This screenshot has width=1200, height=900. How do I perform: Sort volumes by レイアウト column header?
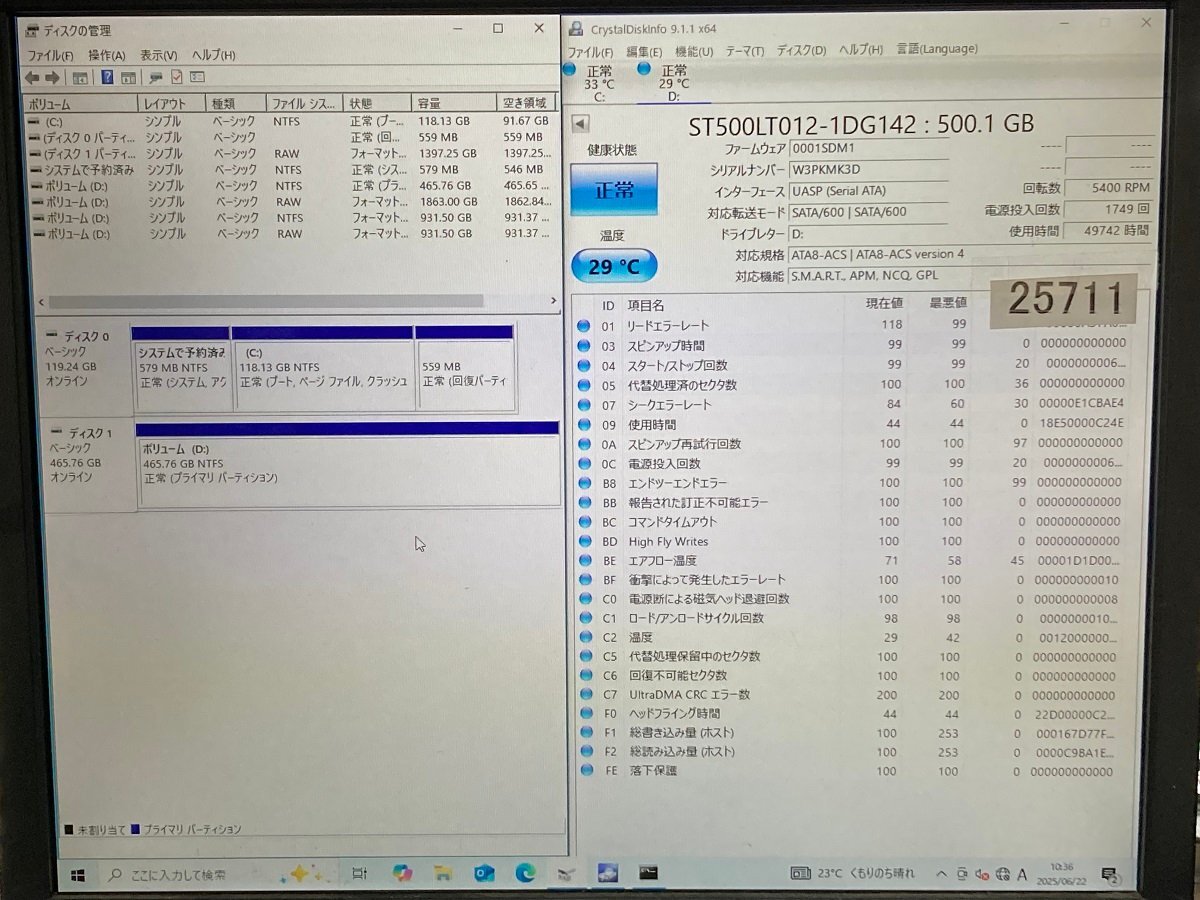pyautogui.click(x=172, y=104)
